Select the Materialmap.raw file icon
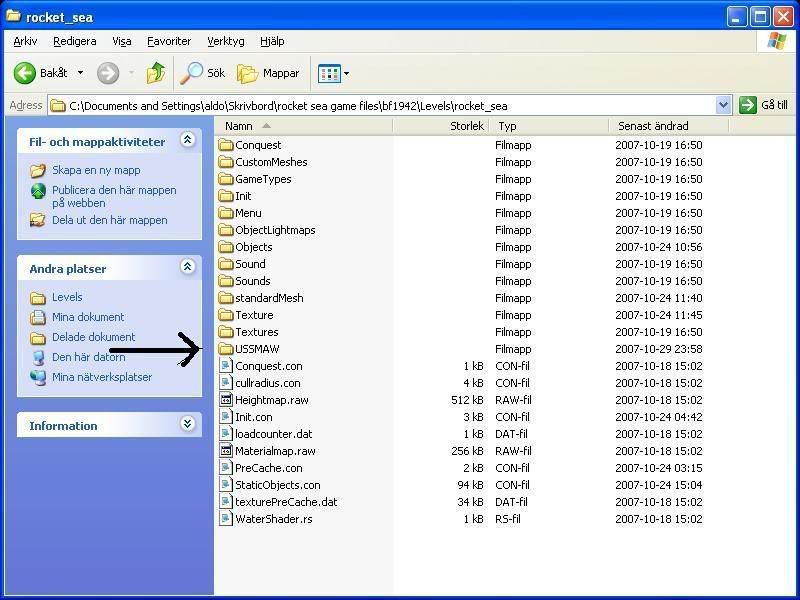 (x=226, y=451)
